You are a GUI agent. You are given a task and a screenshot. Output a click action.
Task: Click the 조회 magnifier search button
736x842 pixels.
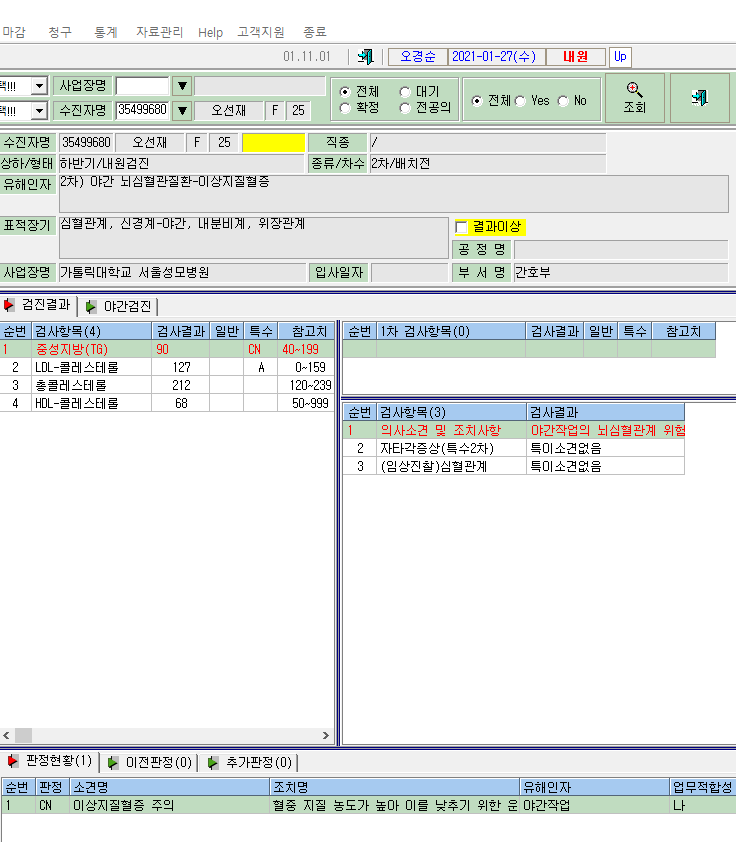click(635, 98)
